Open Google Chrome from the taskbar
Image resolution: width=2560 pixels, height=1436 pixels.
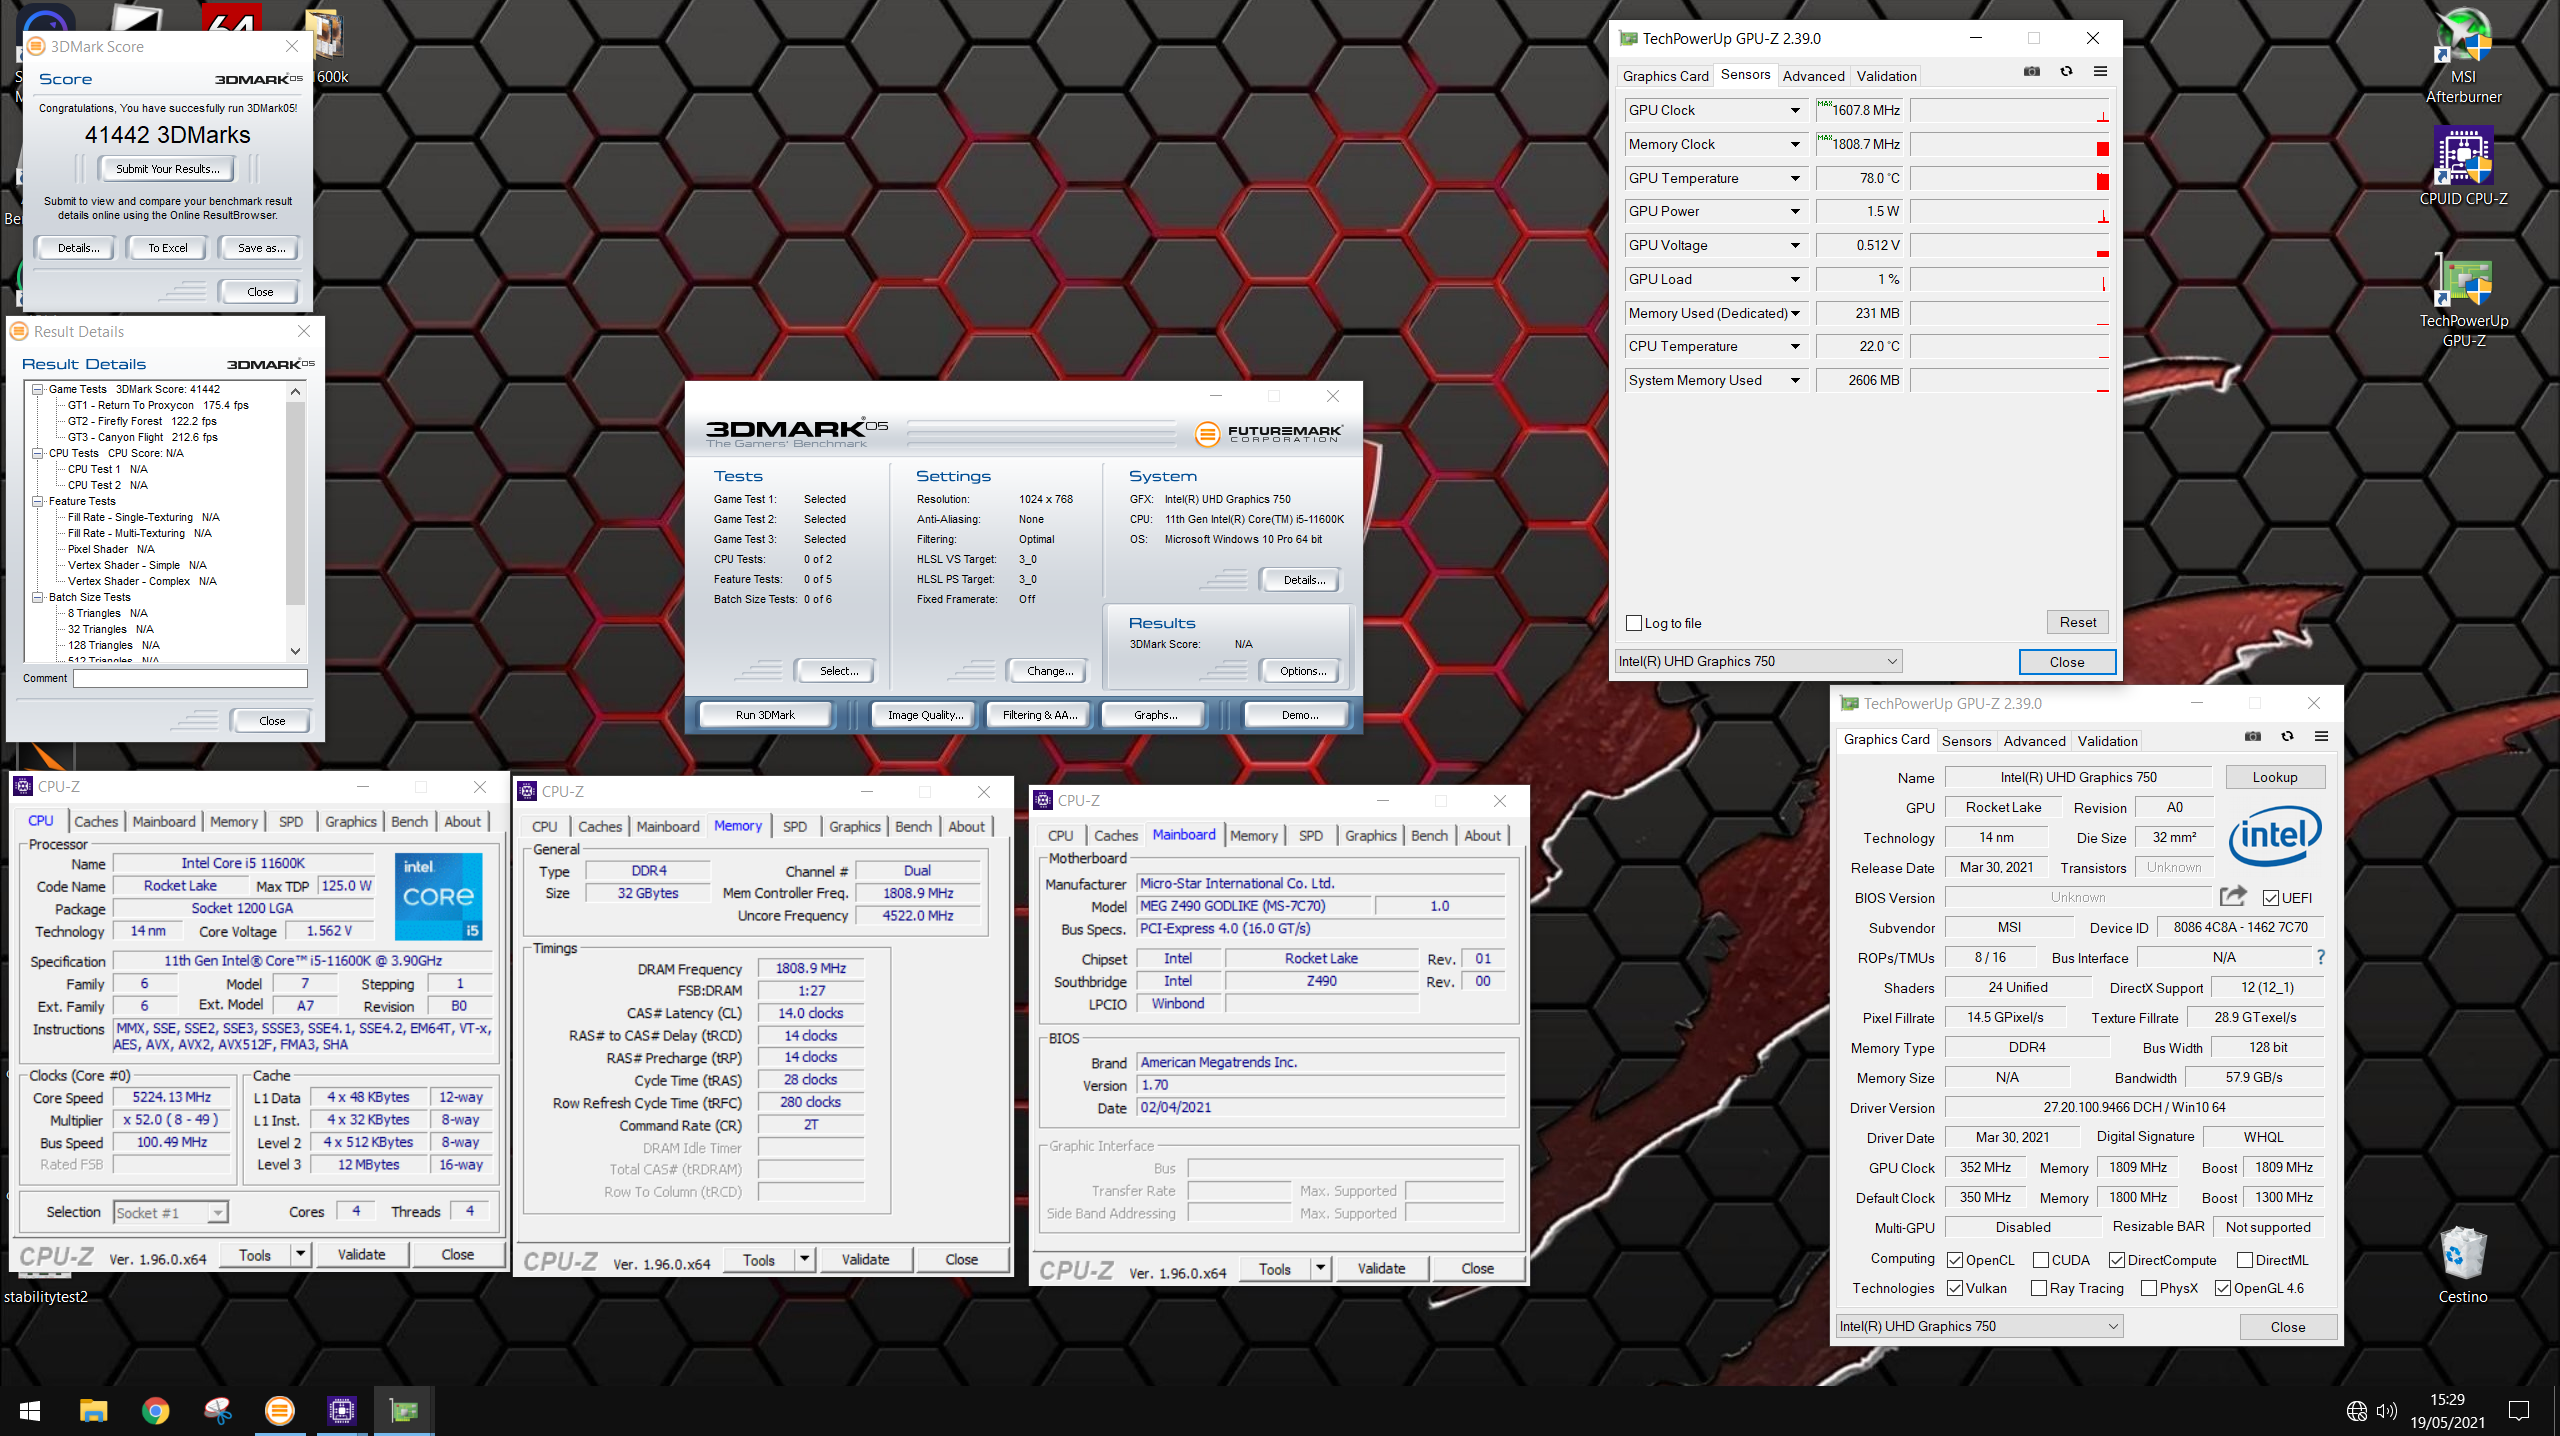155,1411
